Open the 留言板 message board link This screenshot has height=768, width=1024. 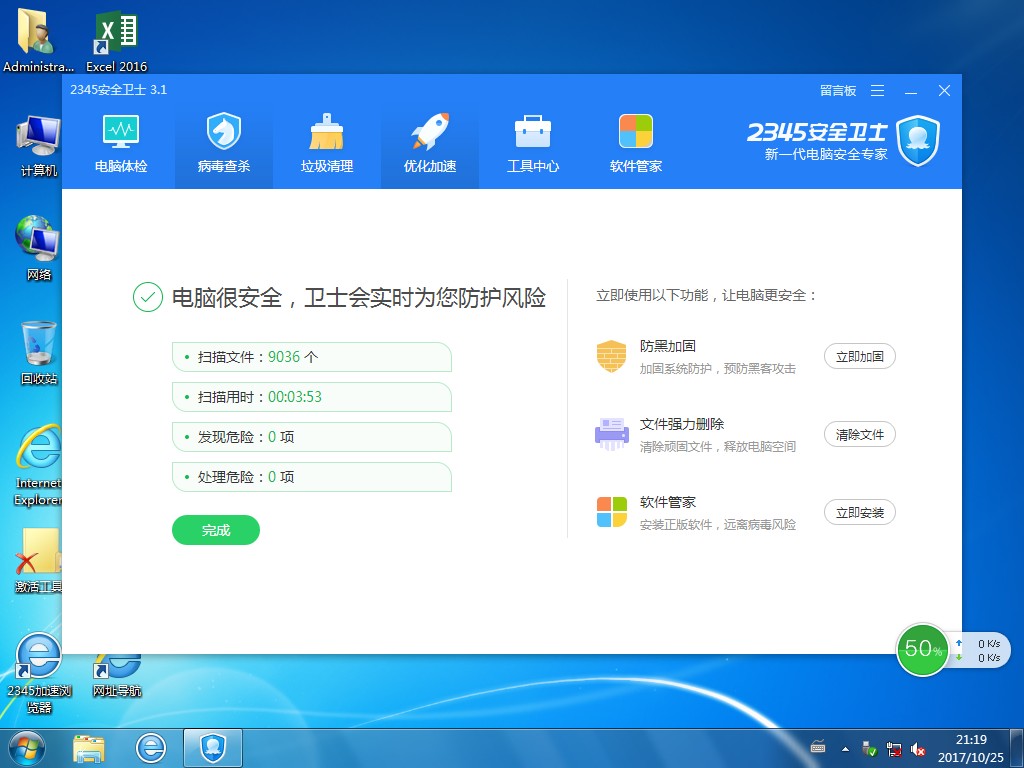tap(838, 91)
